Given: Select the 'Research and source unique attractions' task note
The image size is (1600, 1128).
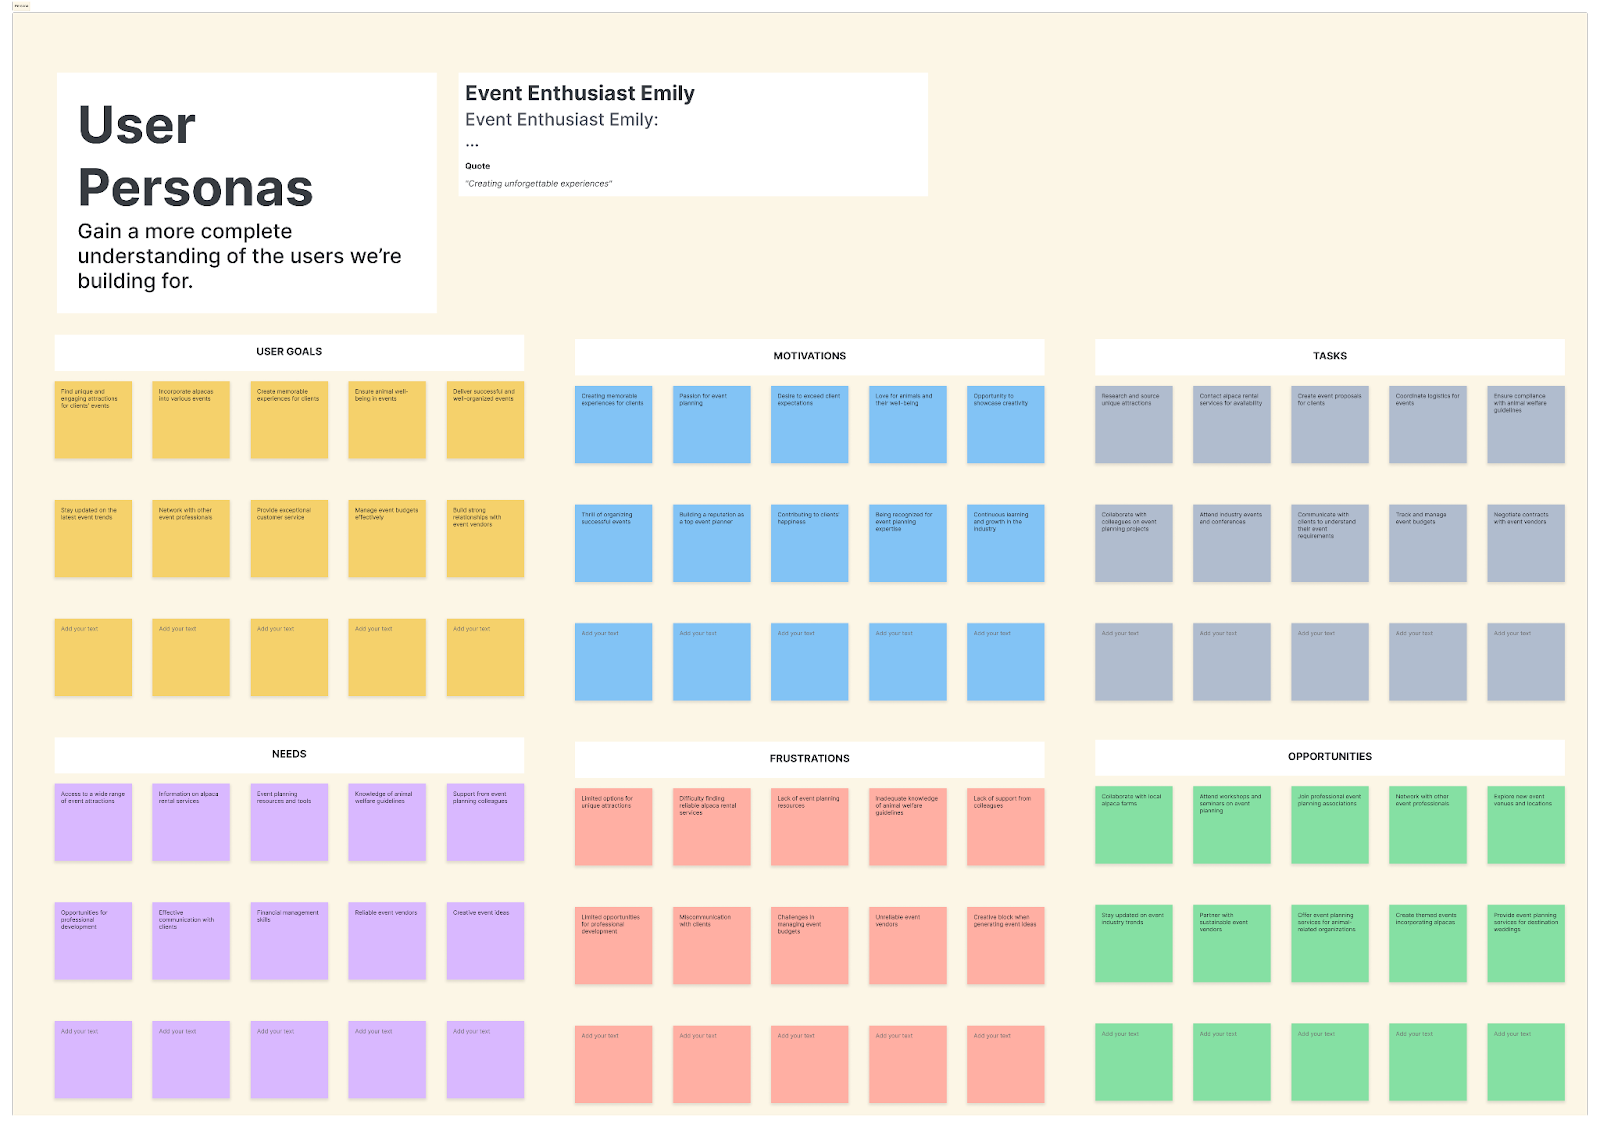Looking at the screenshot, I should click(1134, 424).
